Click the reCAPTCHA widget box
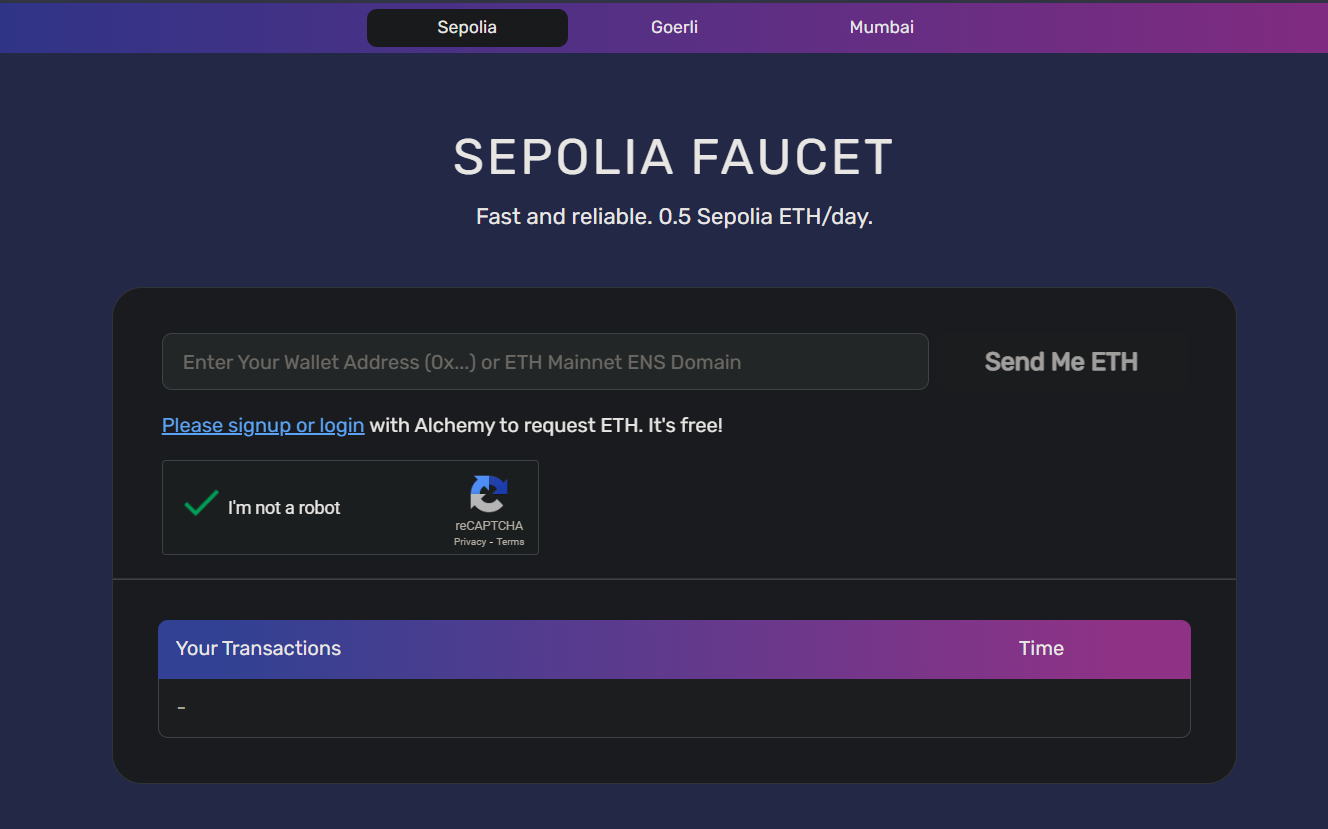Screen dimensions: 1328x829 (x=350, y=507)
